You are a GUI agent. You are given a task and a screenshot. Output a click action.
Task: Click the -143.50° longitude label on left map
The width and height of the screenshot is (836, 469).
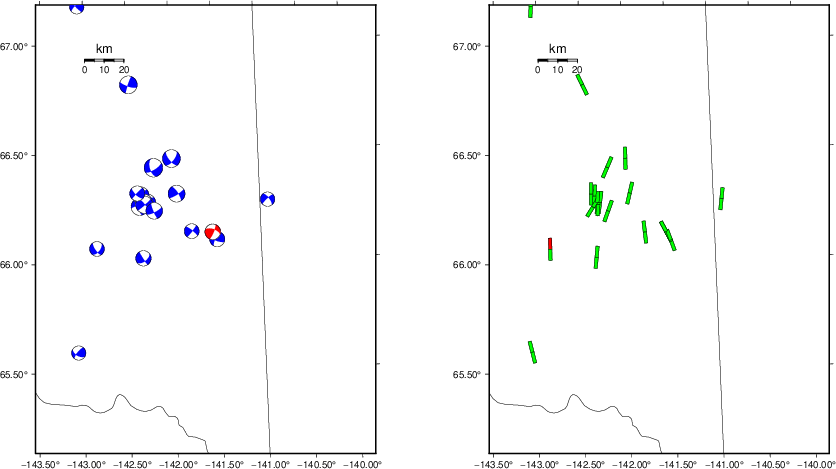[x=40, y=464]
